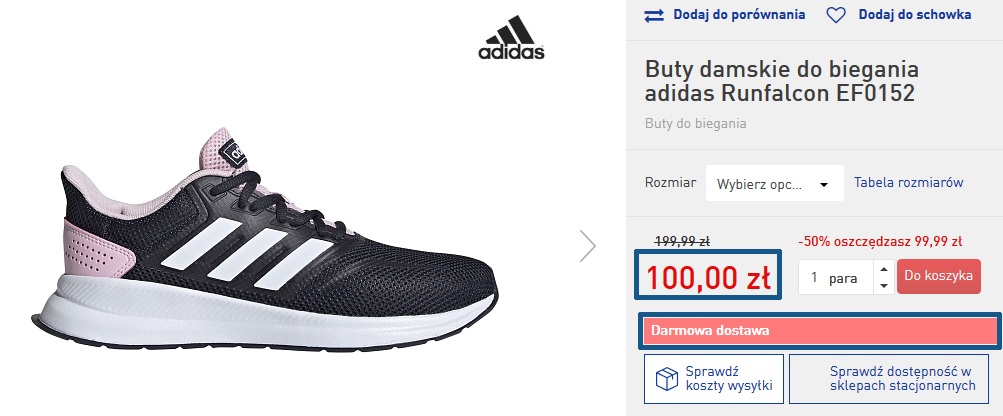Click the adidas brand logo

point(511,38)
